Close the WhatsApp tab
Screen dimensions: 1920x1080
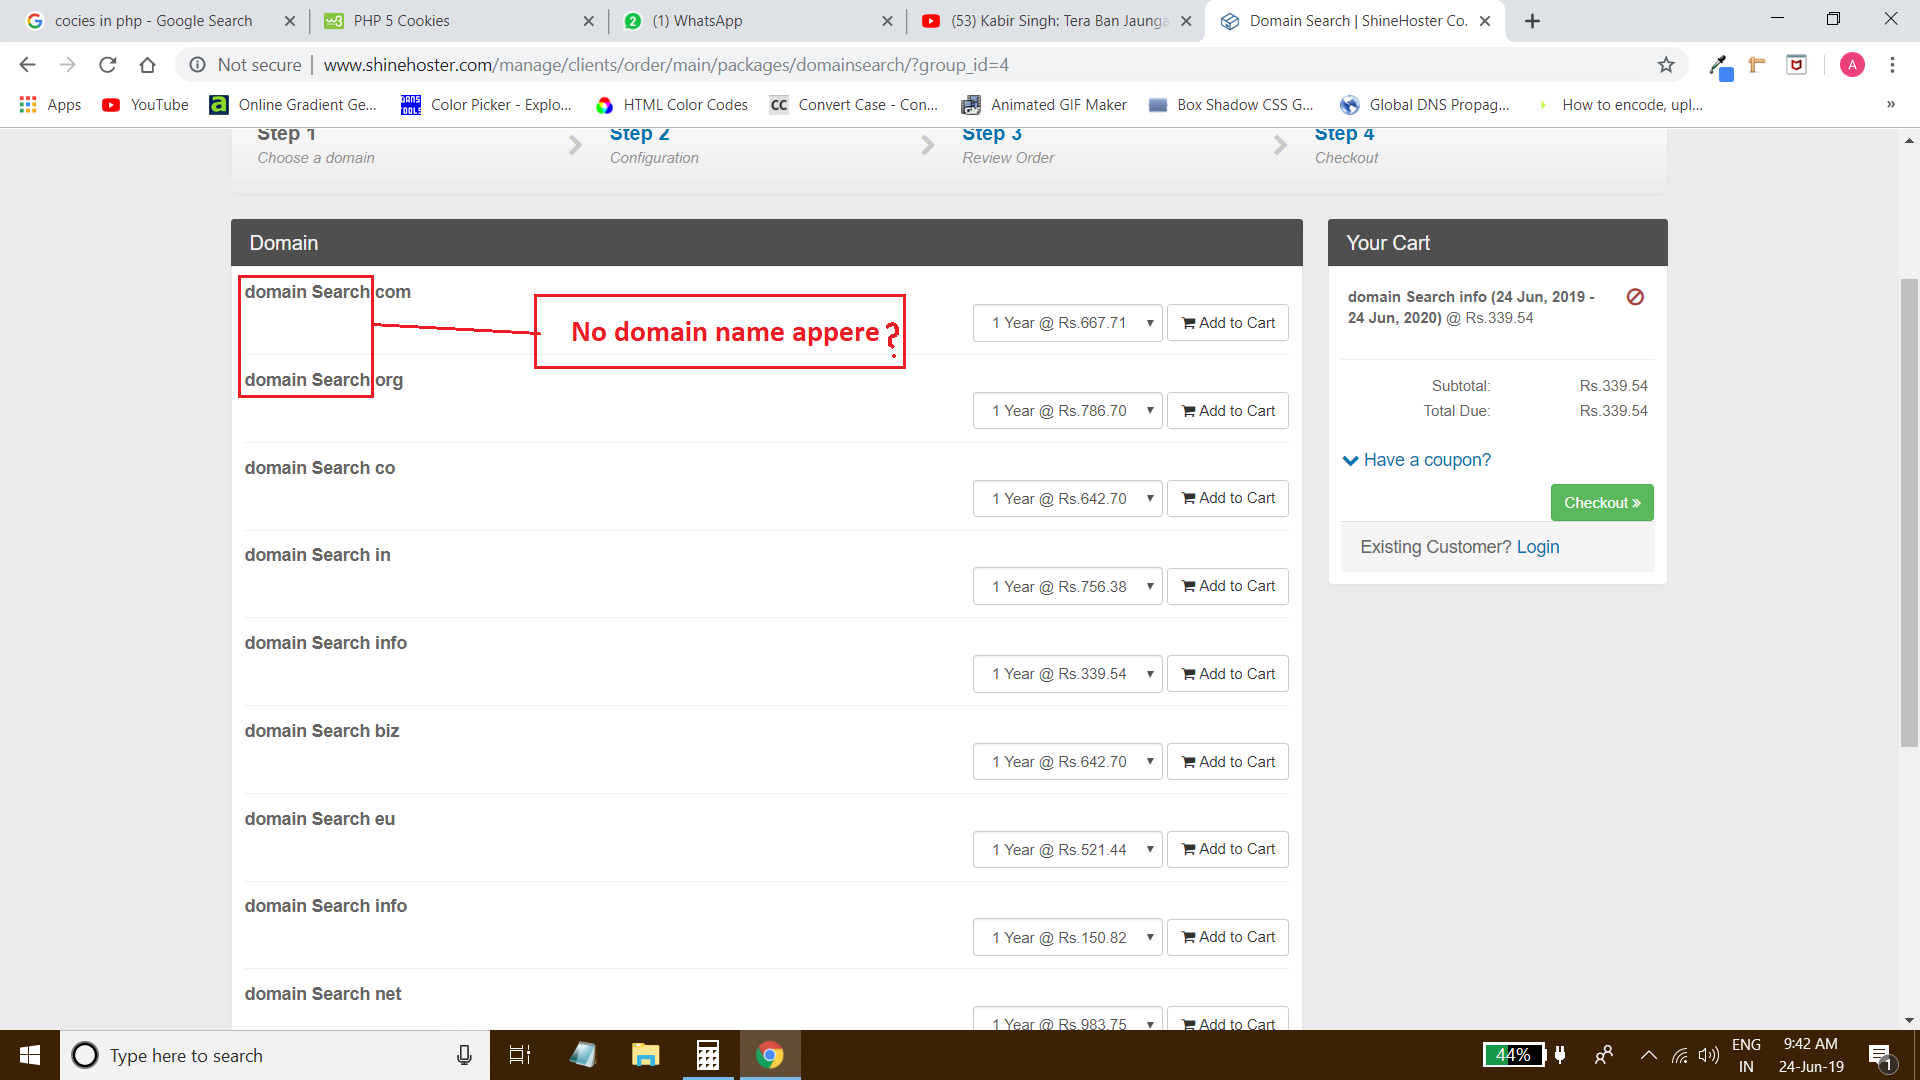point(887,21)
